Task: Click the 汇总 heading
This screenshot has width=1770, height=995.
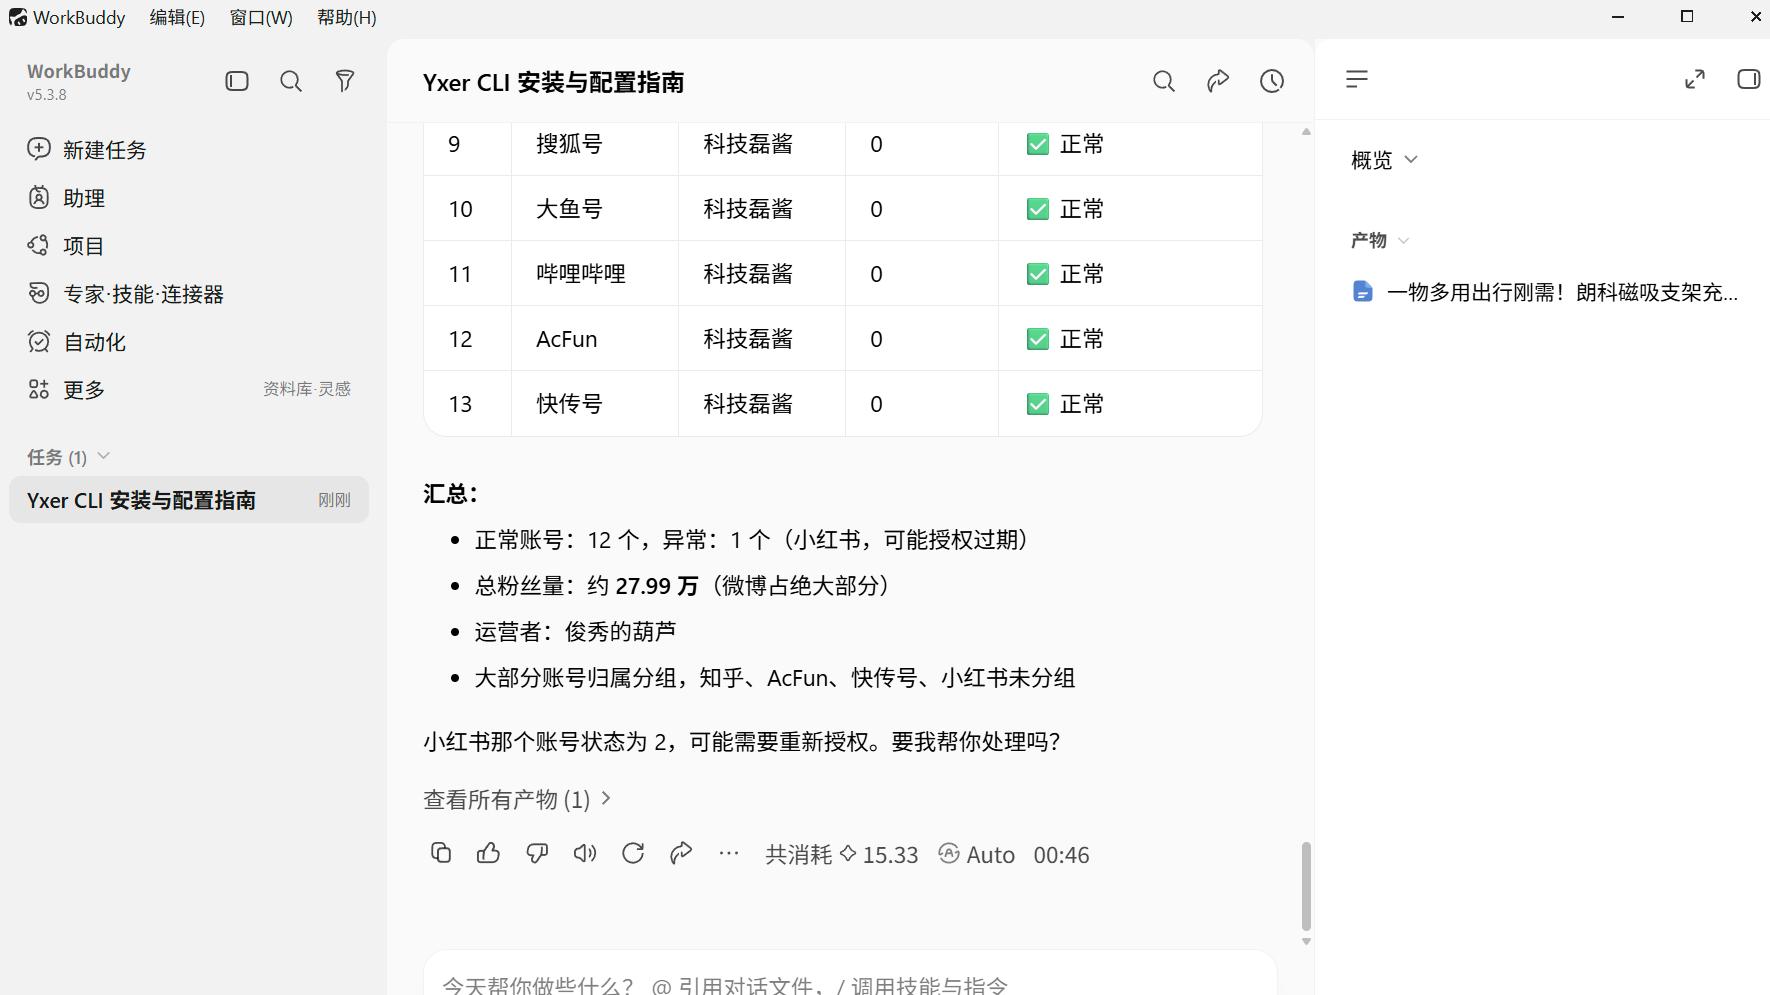Action: pos(451,494)
